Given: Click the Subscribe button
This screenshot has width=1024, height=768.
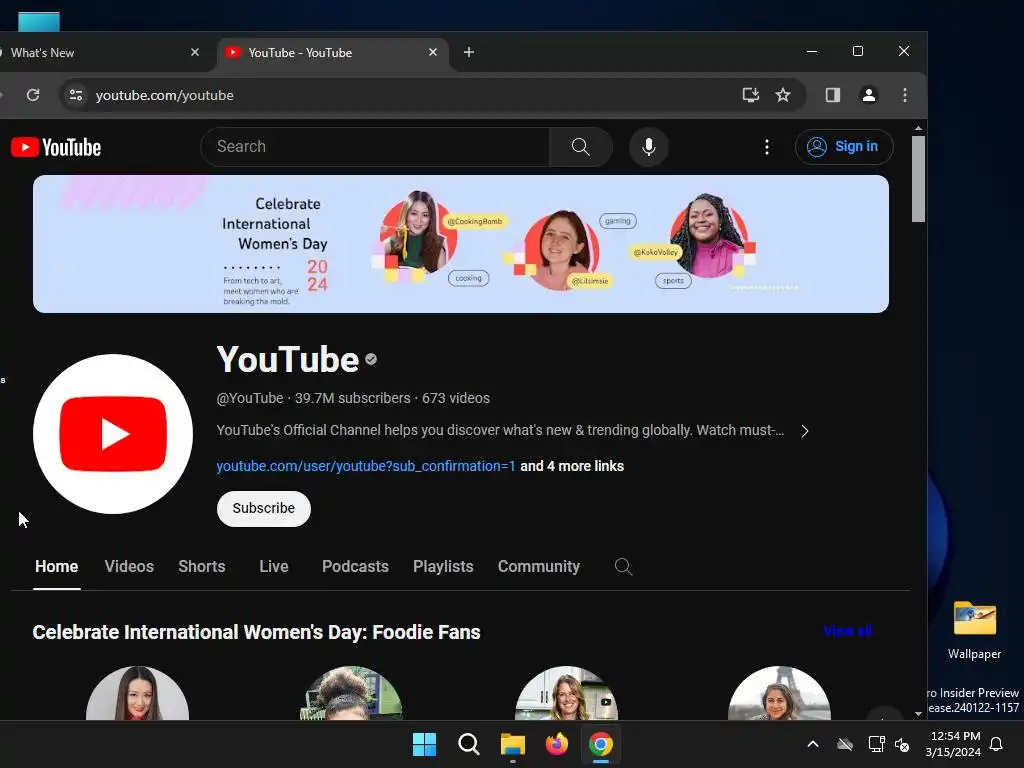Looking at the screenshot, I should pyautogui.click(x=264, y=509).
